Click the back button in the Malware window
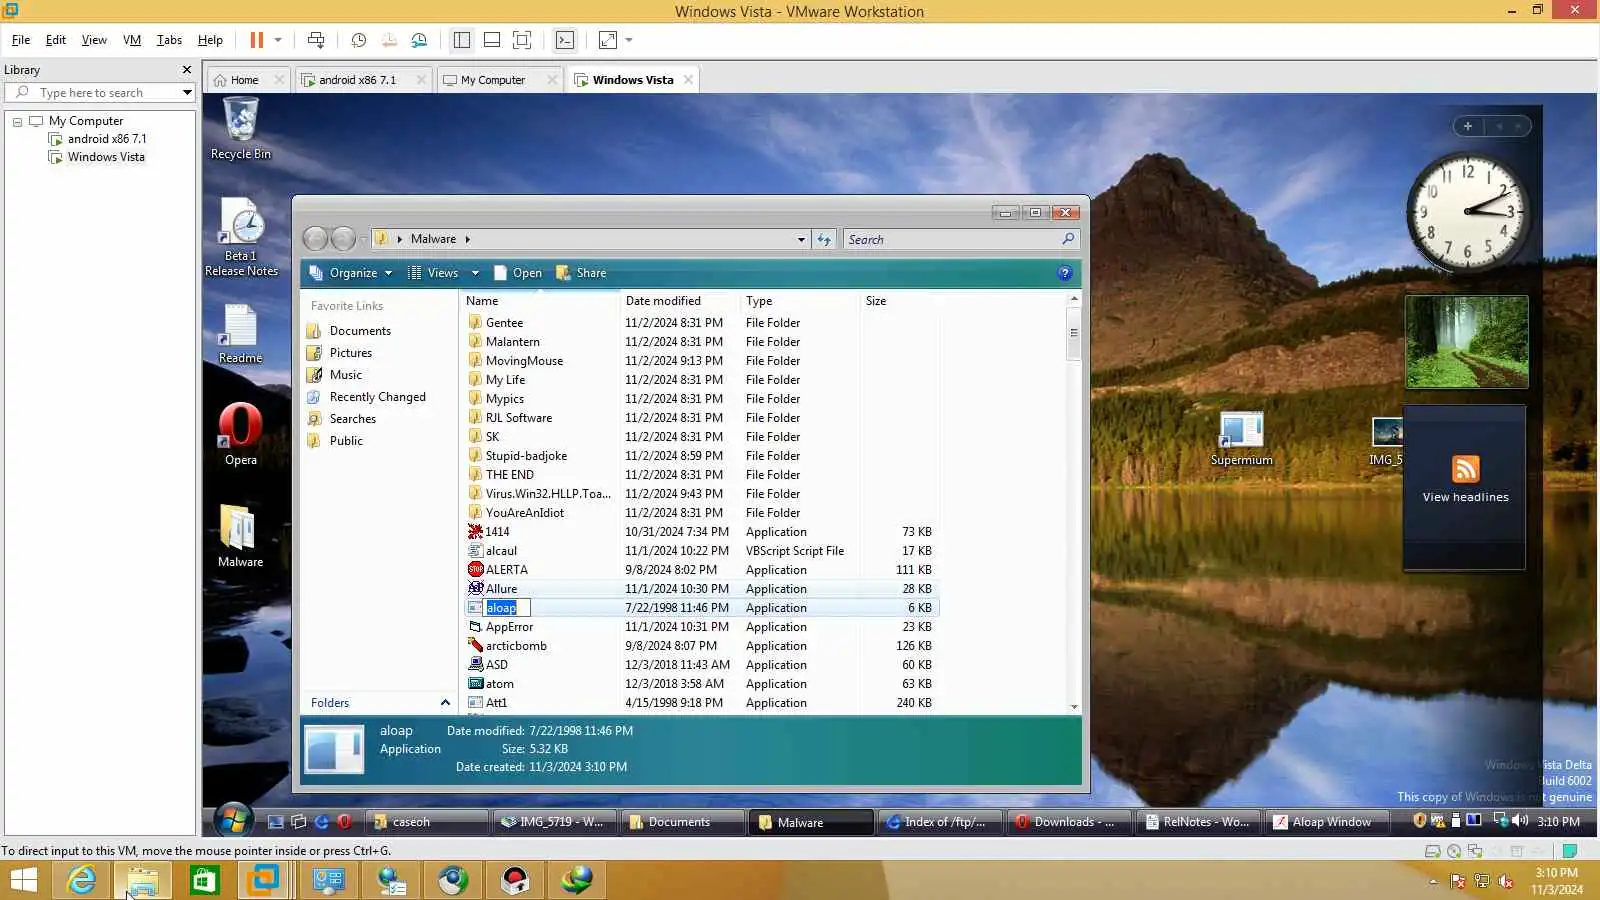 click(x=315, y=239)
